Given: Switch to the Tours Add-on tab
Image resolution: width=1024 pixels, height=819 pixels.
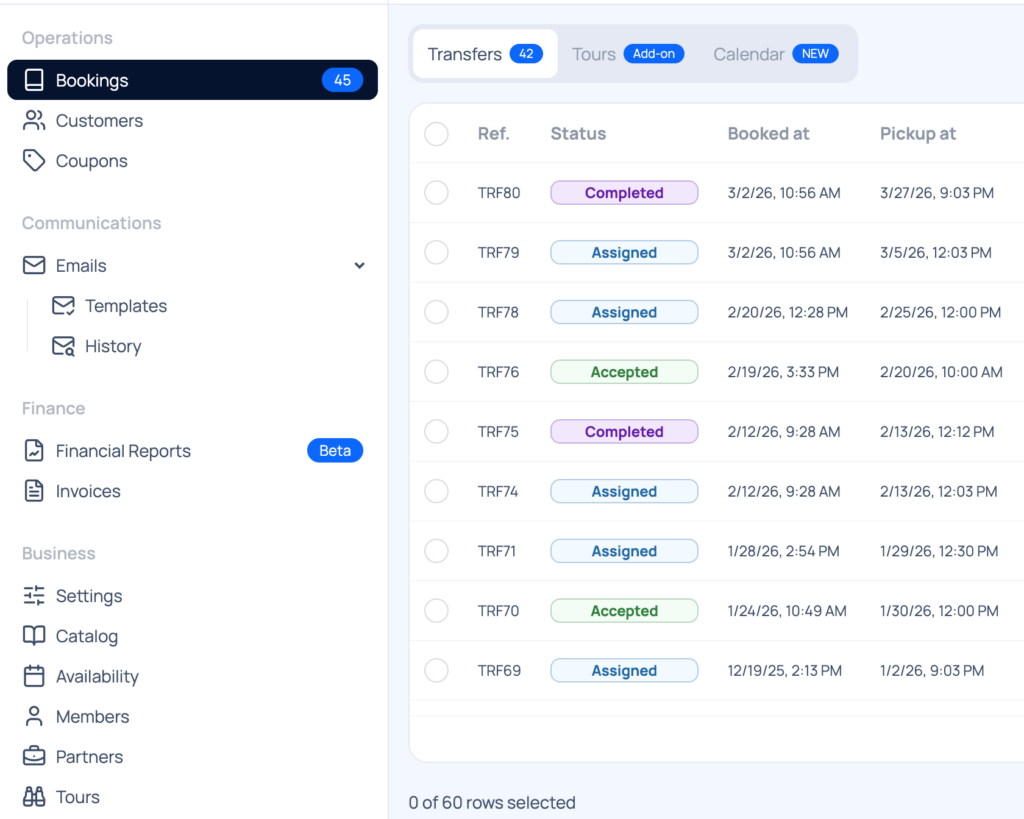Looking at the screenshot, I should click(627, 54).
